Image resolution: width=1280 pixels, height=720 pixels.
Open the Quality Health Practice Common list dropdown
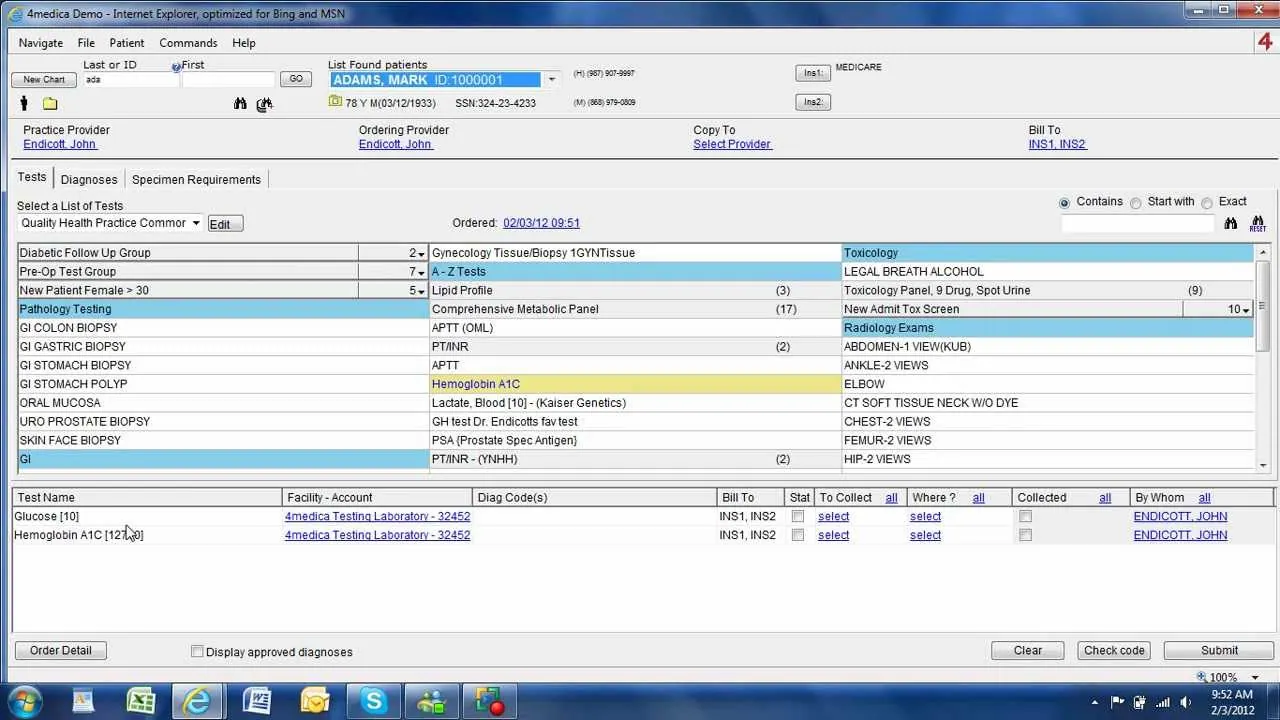click(194, 223)
